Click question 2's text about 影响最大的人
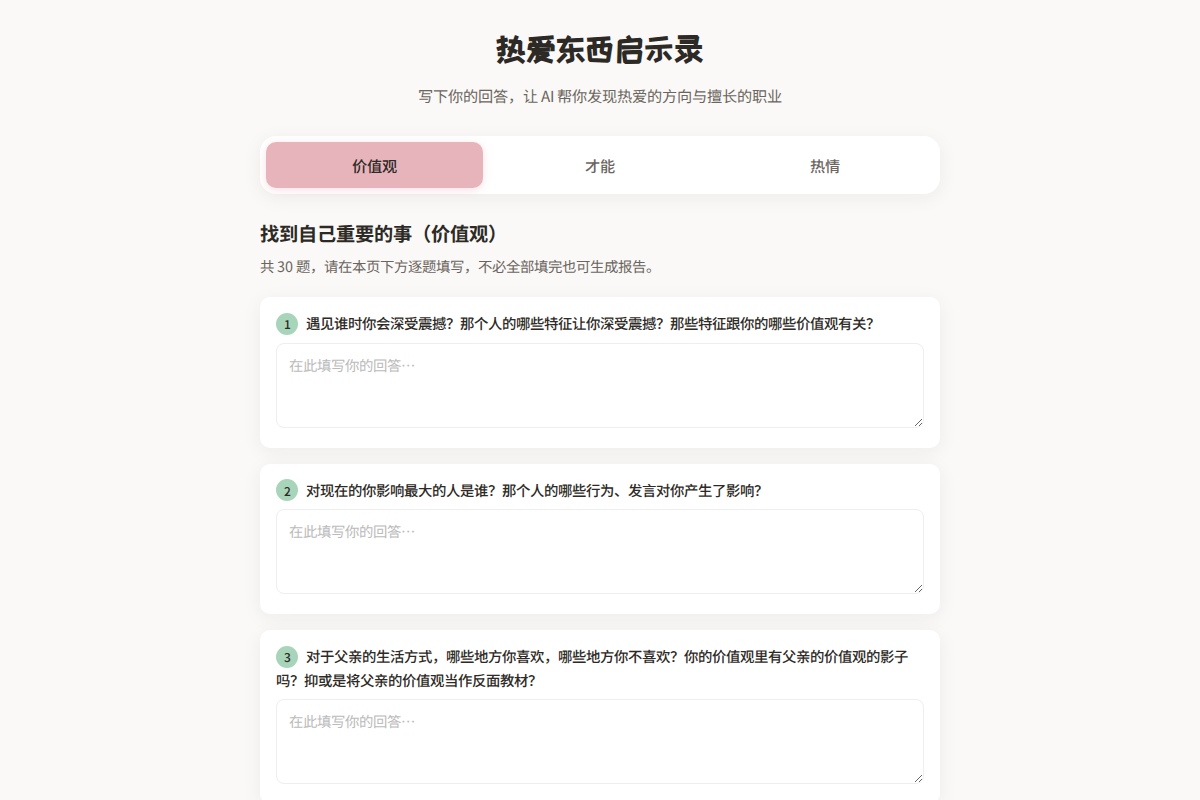The height and width of the screenshot is (800, 1200). click(530, 491)
